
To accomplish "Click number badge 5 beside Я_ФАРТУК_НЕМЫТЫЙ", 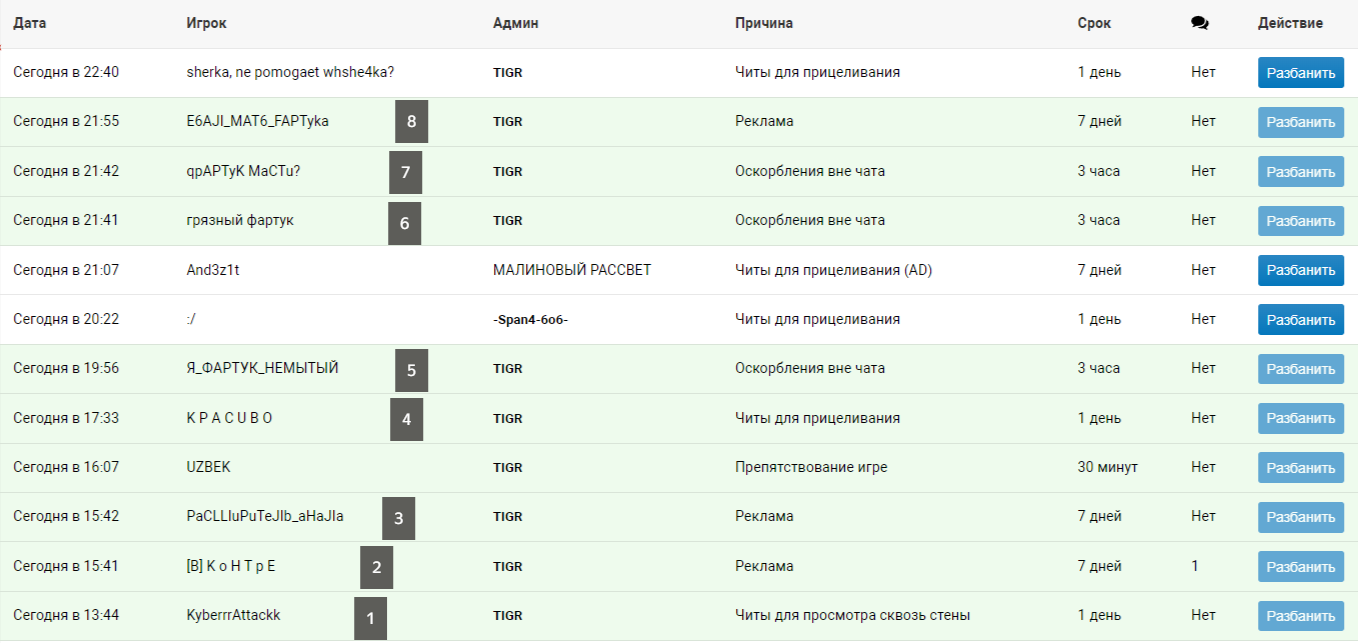I will click(x=411, y=370).
